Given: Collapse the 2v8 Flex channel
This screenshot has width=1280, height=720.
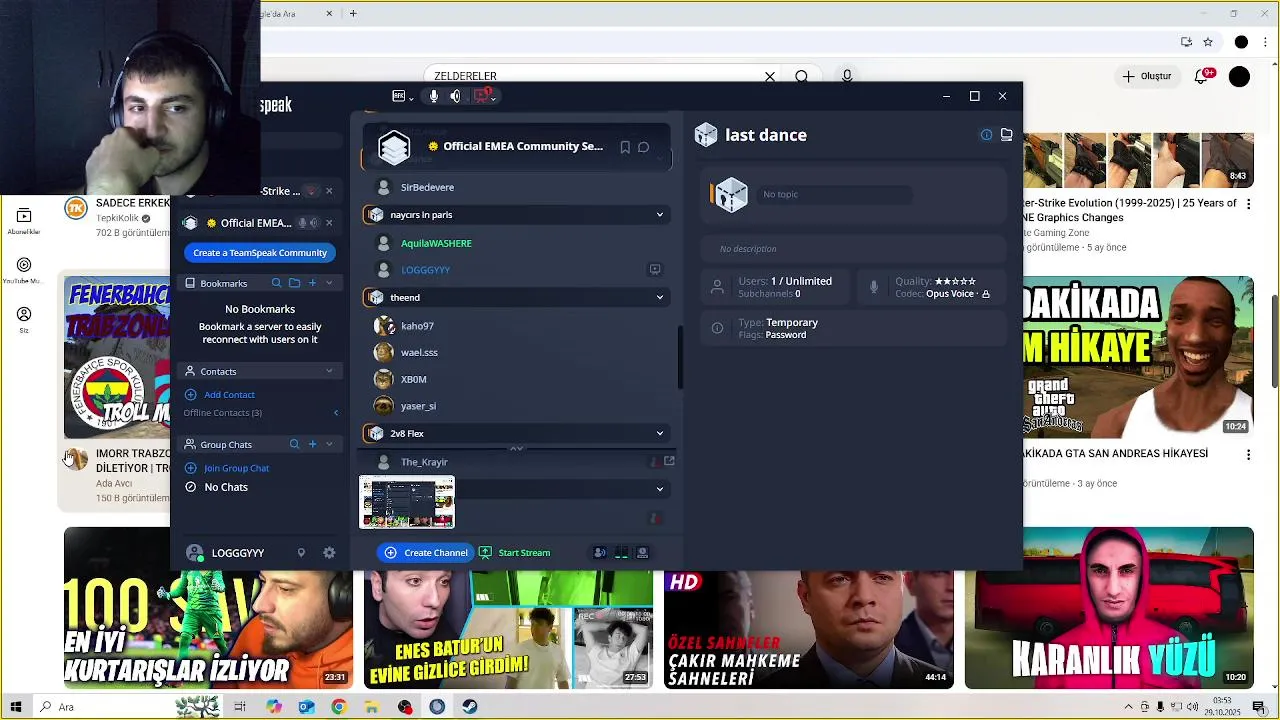Looking at the screenshot, I should [659, 433].
